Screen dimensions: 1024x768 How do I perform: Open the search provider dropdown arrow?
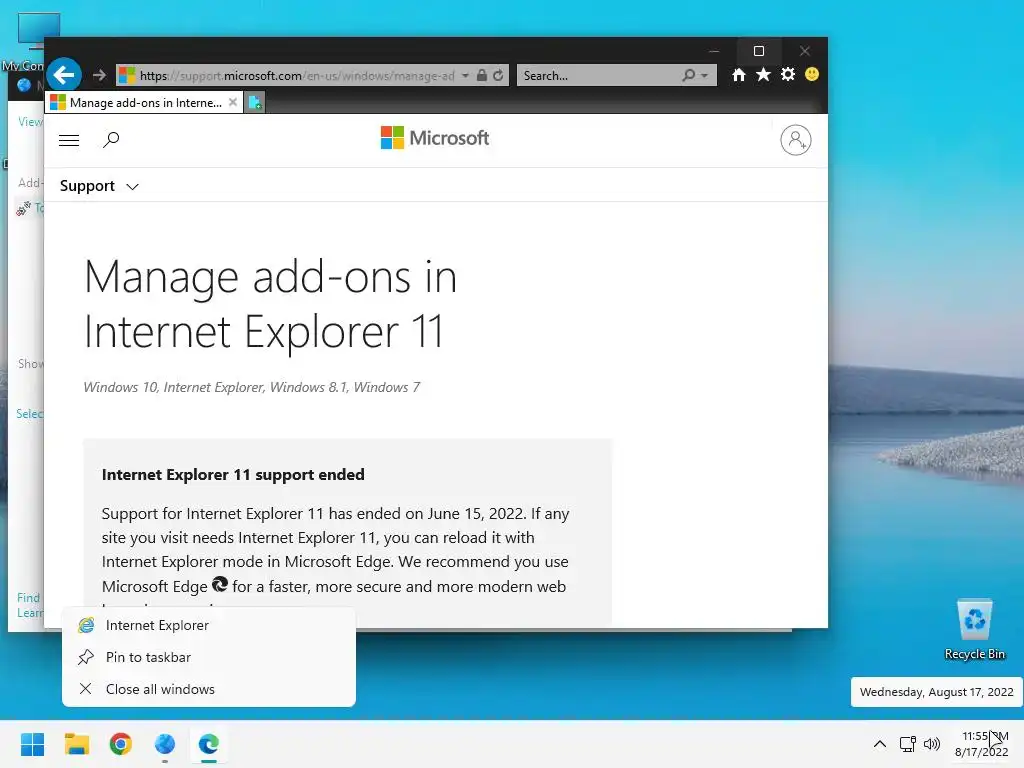(704, 76)
